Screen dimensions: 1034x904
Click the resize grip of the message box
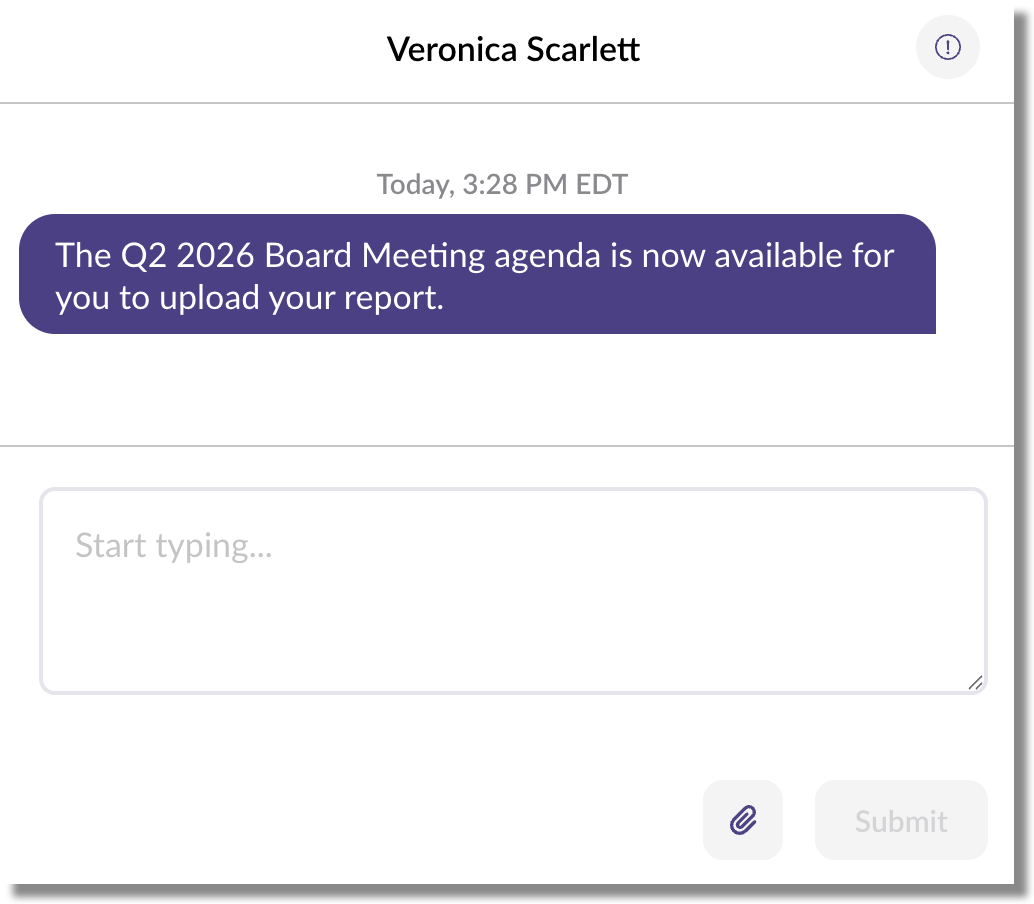[975, 682]
